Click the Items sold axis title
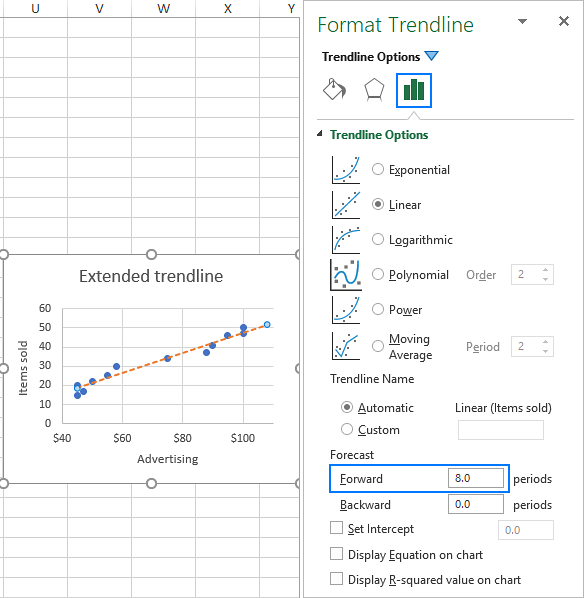 coord(23,368)
